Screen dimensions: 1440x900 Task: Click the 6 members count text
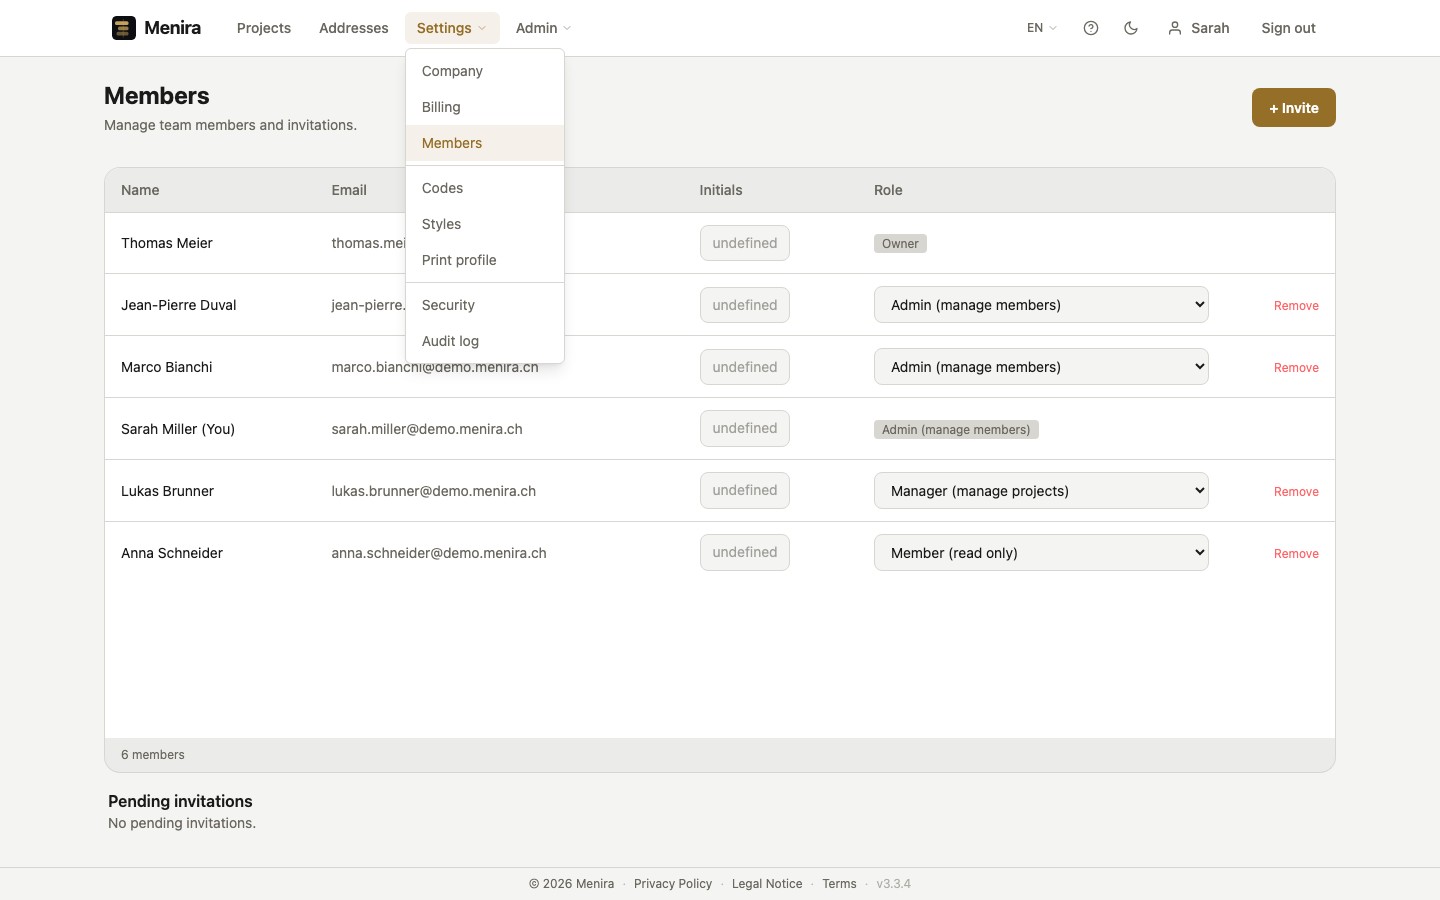pos(153,755)
